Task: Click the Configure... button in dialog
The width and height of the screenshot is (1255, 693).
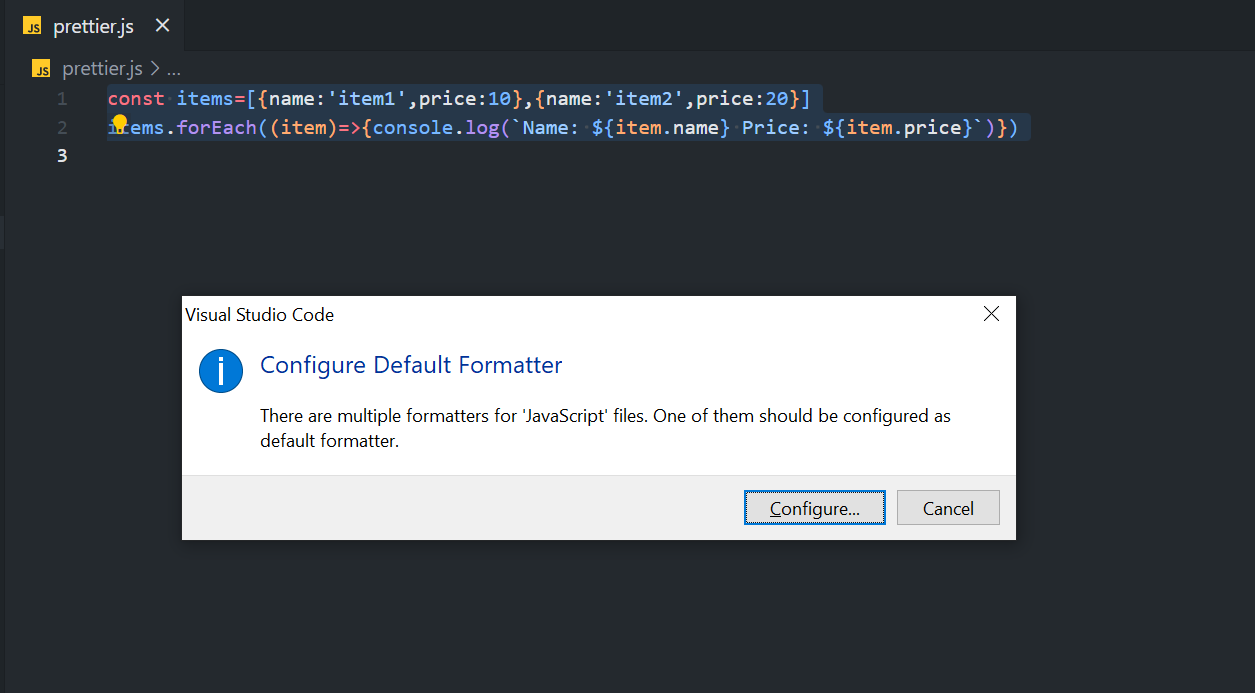Action: point(815,508)
